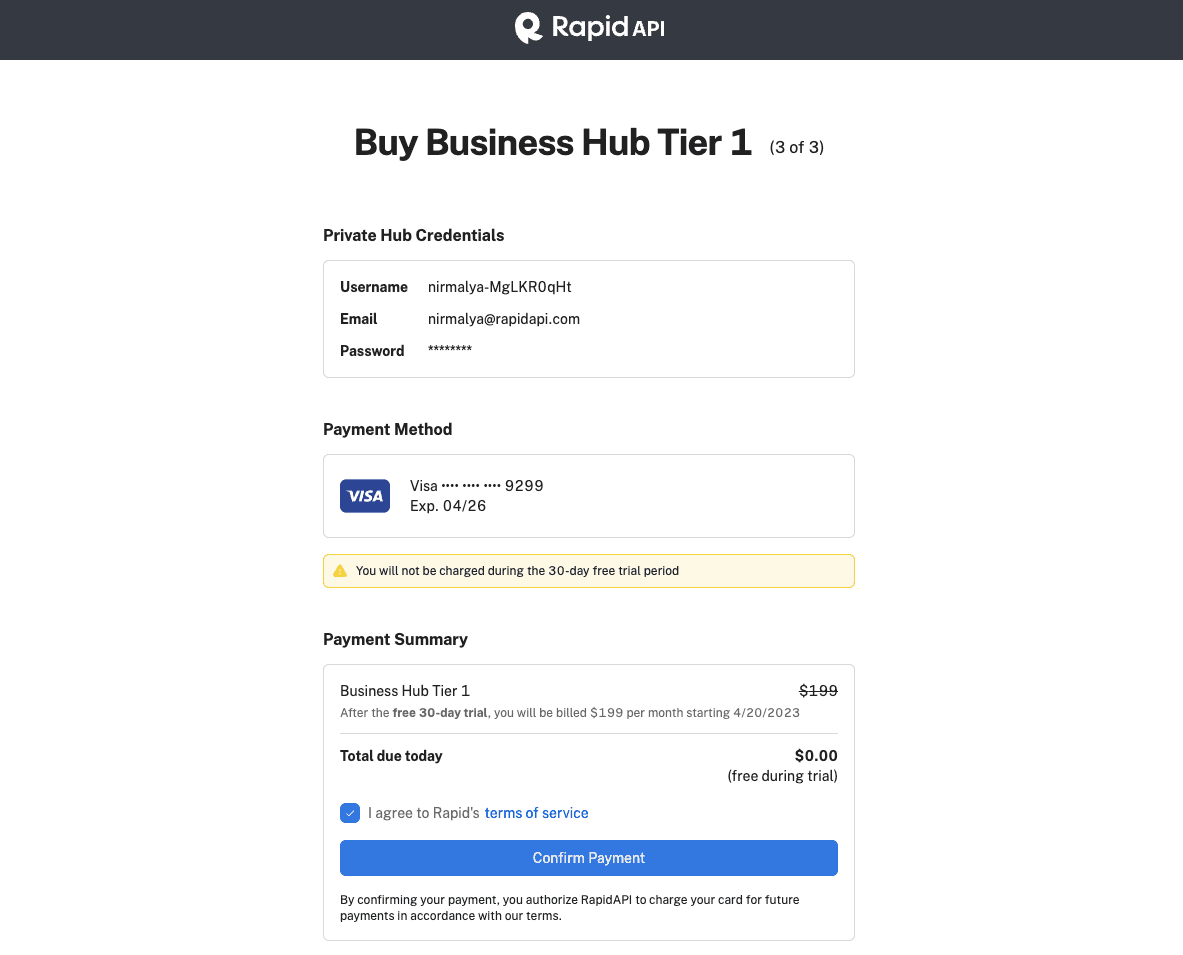Image resolution: width=1183 pixels, height=955 pixels.
Task: Uncheck the terms of service agreement checkbox
Action: coord(349,812)
